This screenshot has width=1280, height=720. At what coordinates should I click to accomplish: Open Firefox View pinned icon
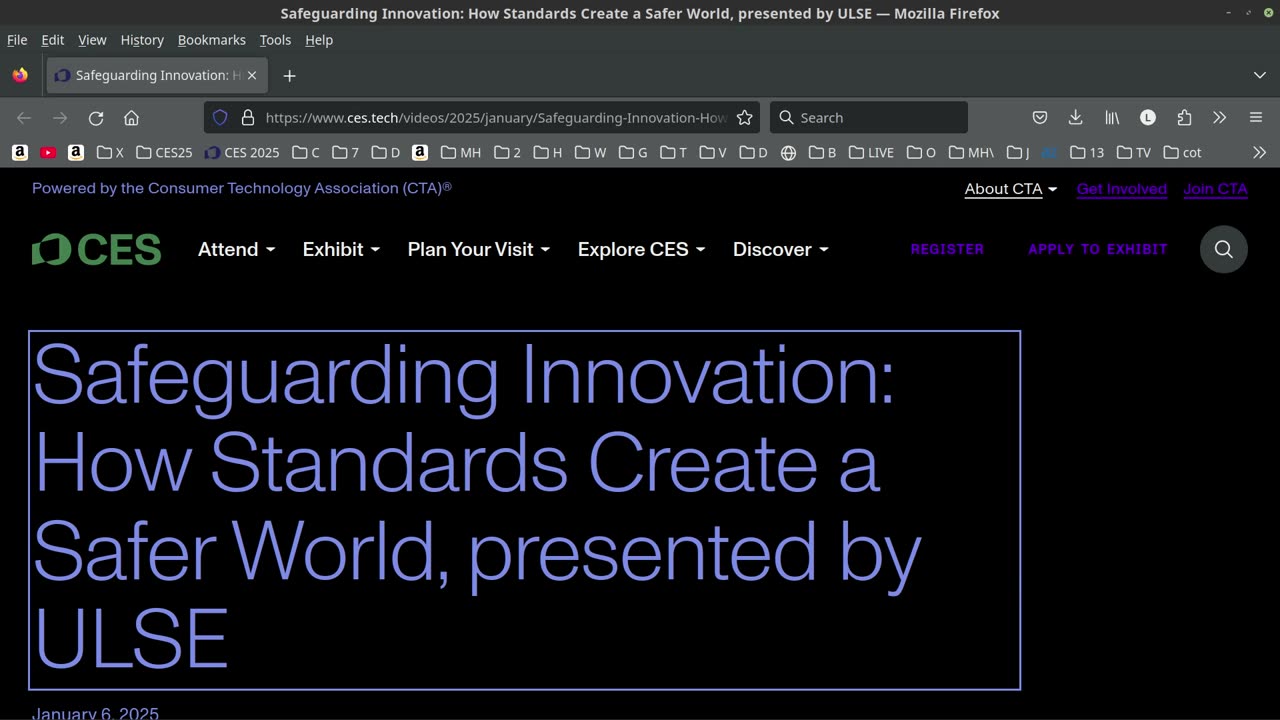pyautogui.click(x=20, y=76)
